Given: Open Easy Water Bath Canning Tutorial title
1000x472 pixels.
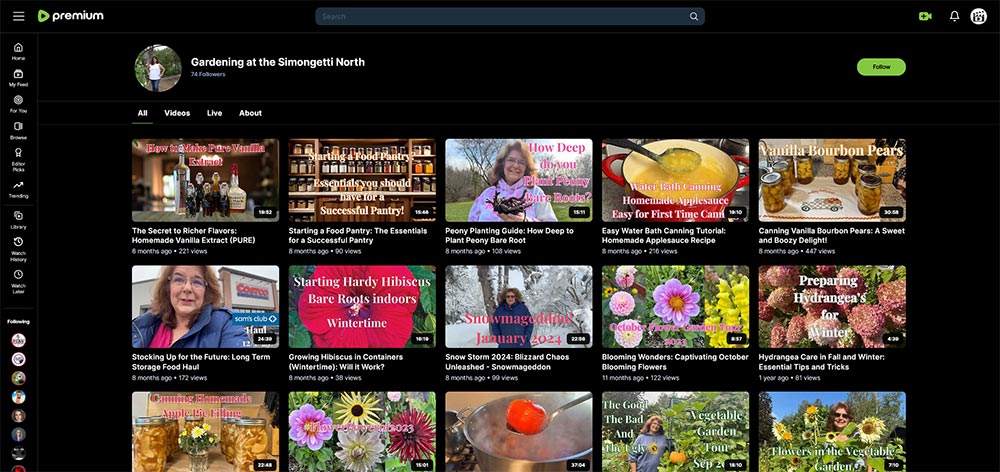Looking at the screenshot, I should click(664, 235).
